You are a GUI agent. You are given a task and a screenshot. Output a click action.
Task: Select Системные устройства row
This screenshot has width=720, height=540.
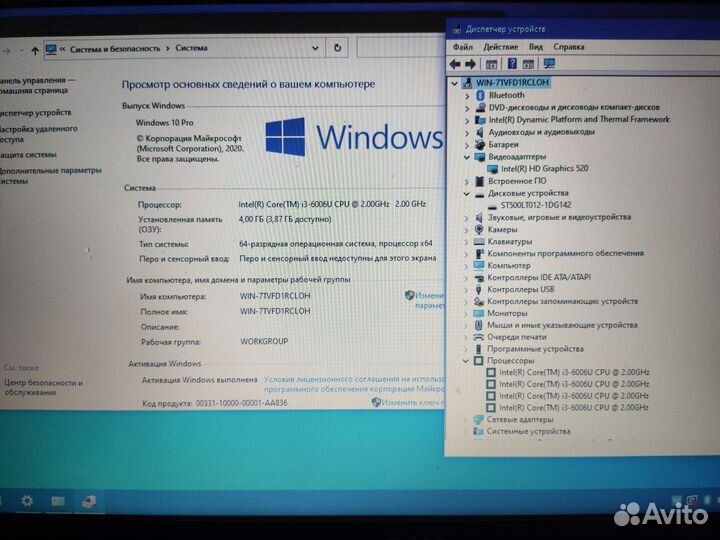tap(528, 431)
